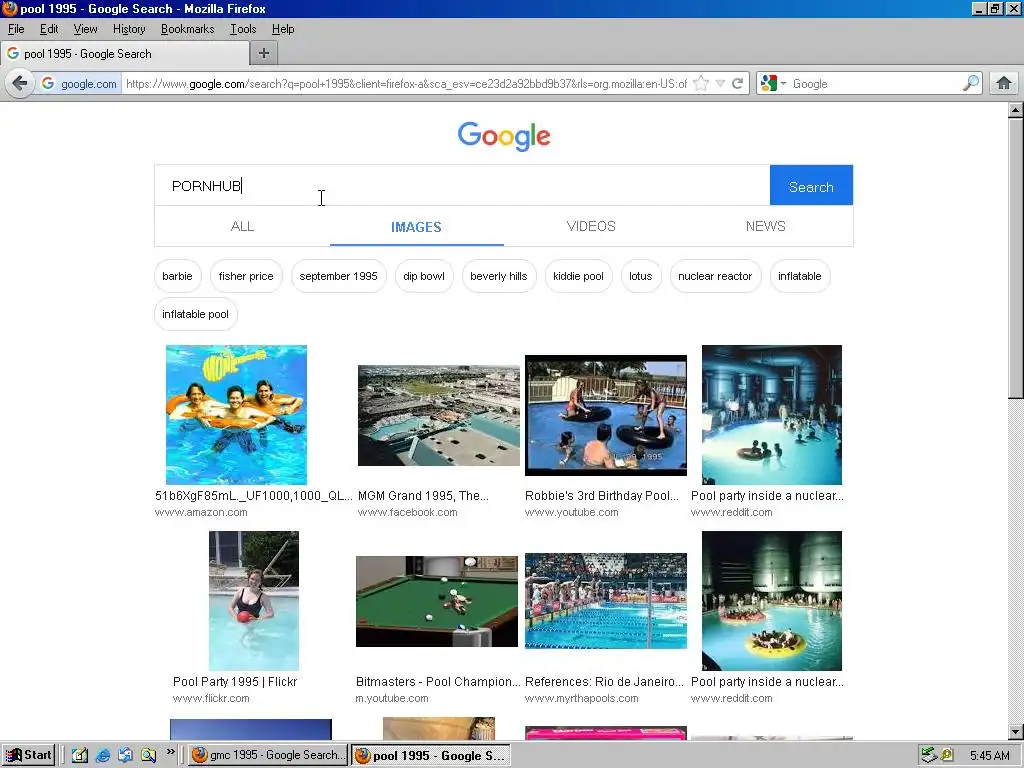This screenshot has width=1024, height=768.
Task: Open the Rio de Janeiro swimming pool thumbnail
Action: click(x=606, y=601)
